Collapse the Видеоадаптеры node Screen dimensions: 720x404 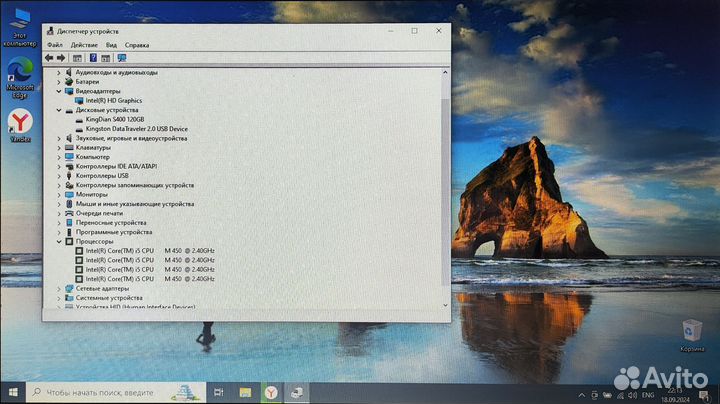pyautogui.click(x=59, y=91)
